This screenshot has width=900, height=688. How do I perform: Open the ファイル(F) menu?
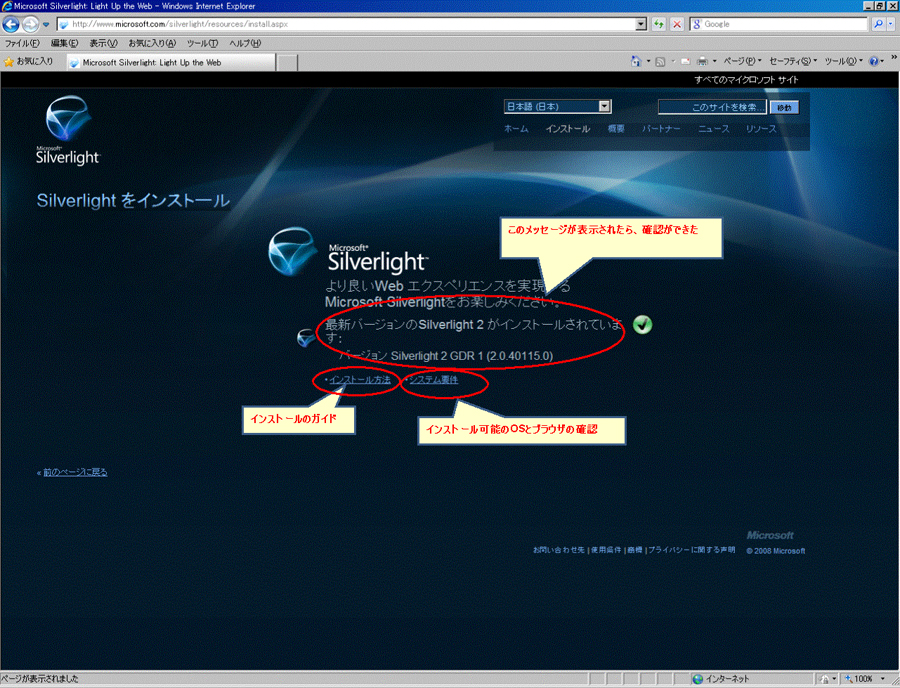pos(22,44)
